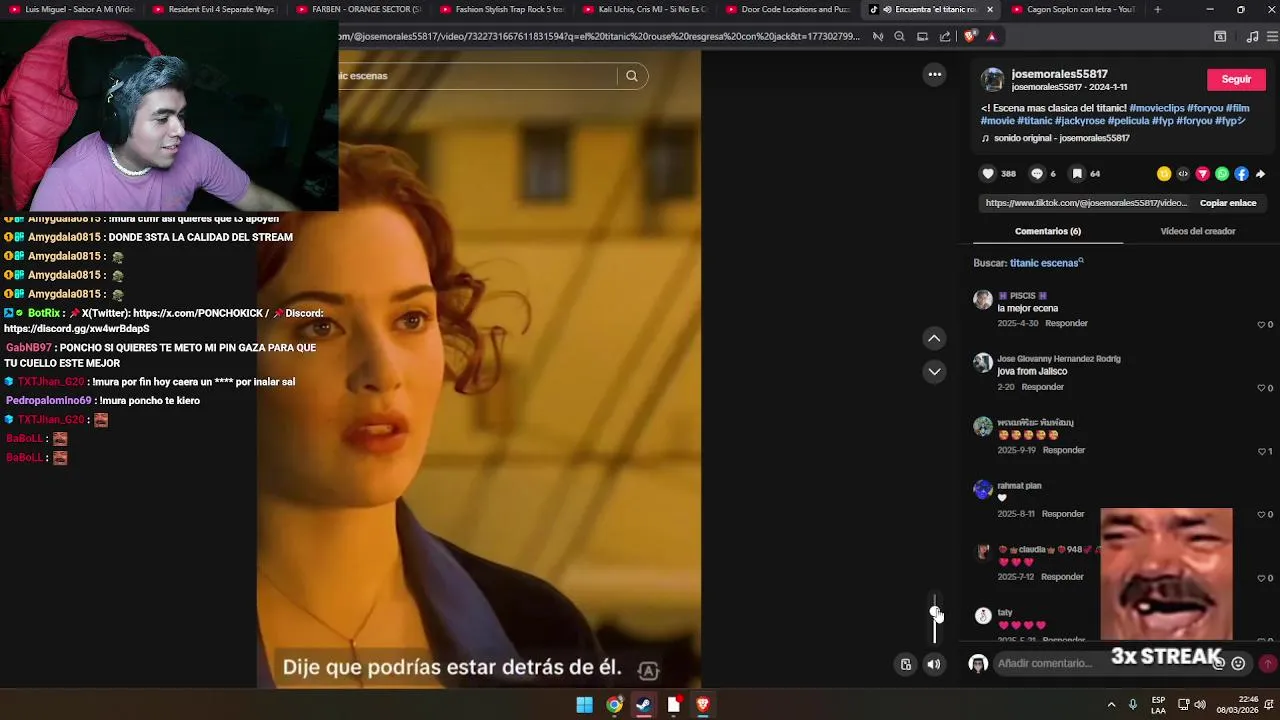The image size is (1280, 720).
Task: Open the three-dots video options menu
Action: 935,74
